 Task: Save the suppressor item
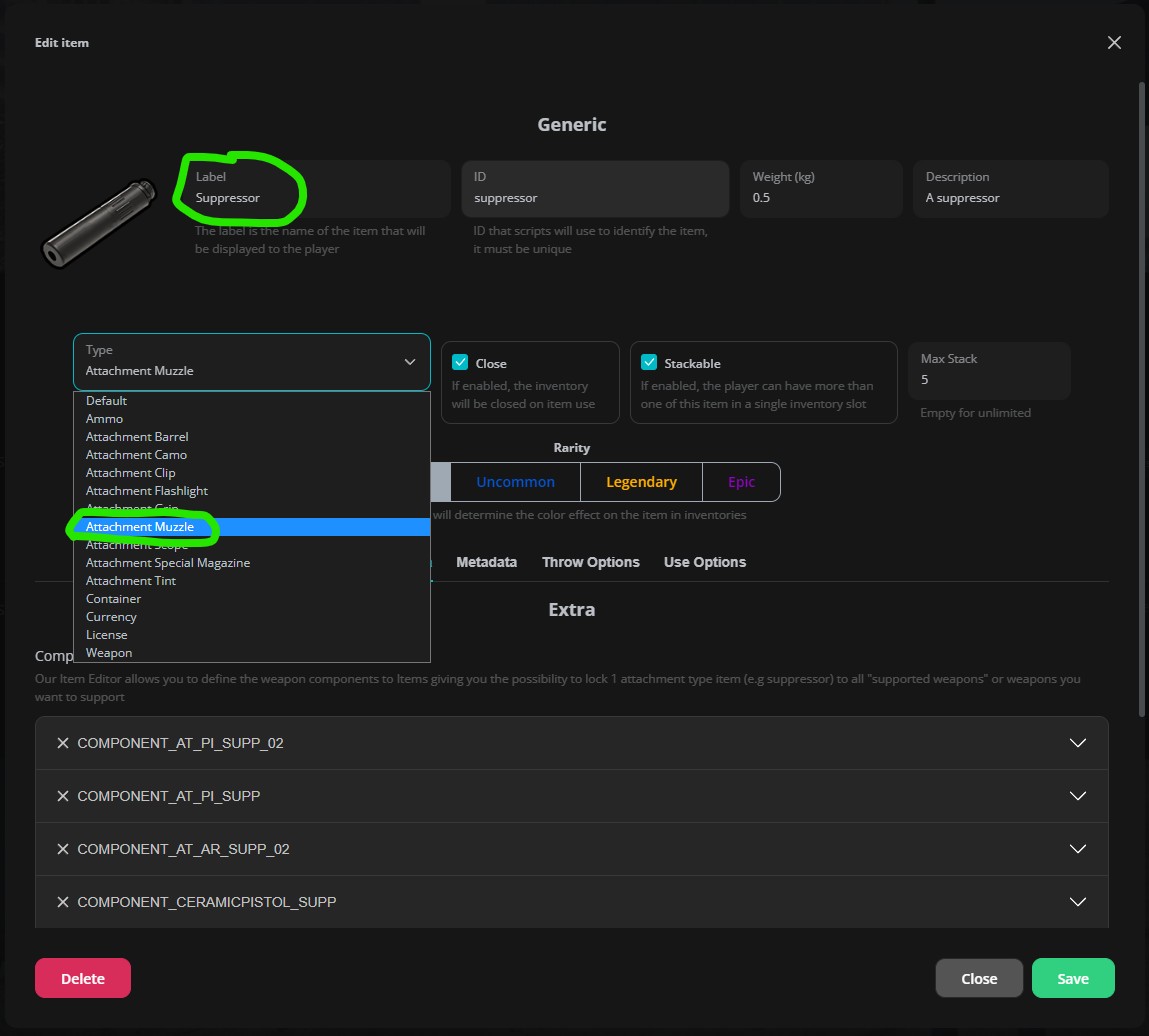[1073, 978]
